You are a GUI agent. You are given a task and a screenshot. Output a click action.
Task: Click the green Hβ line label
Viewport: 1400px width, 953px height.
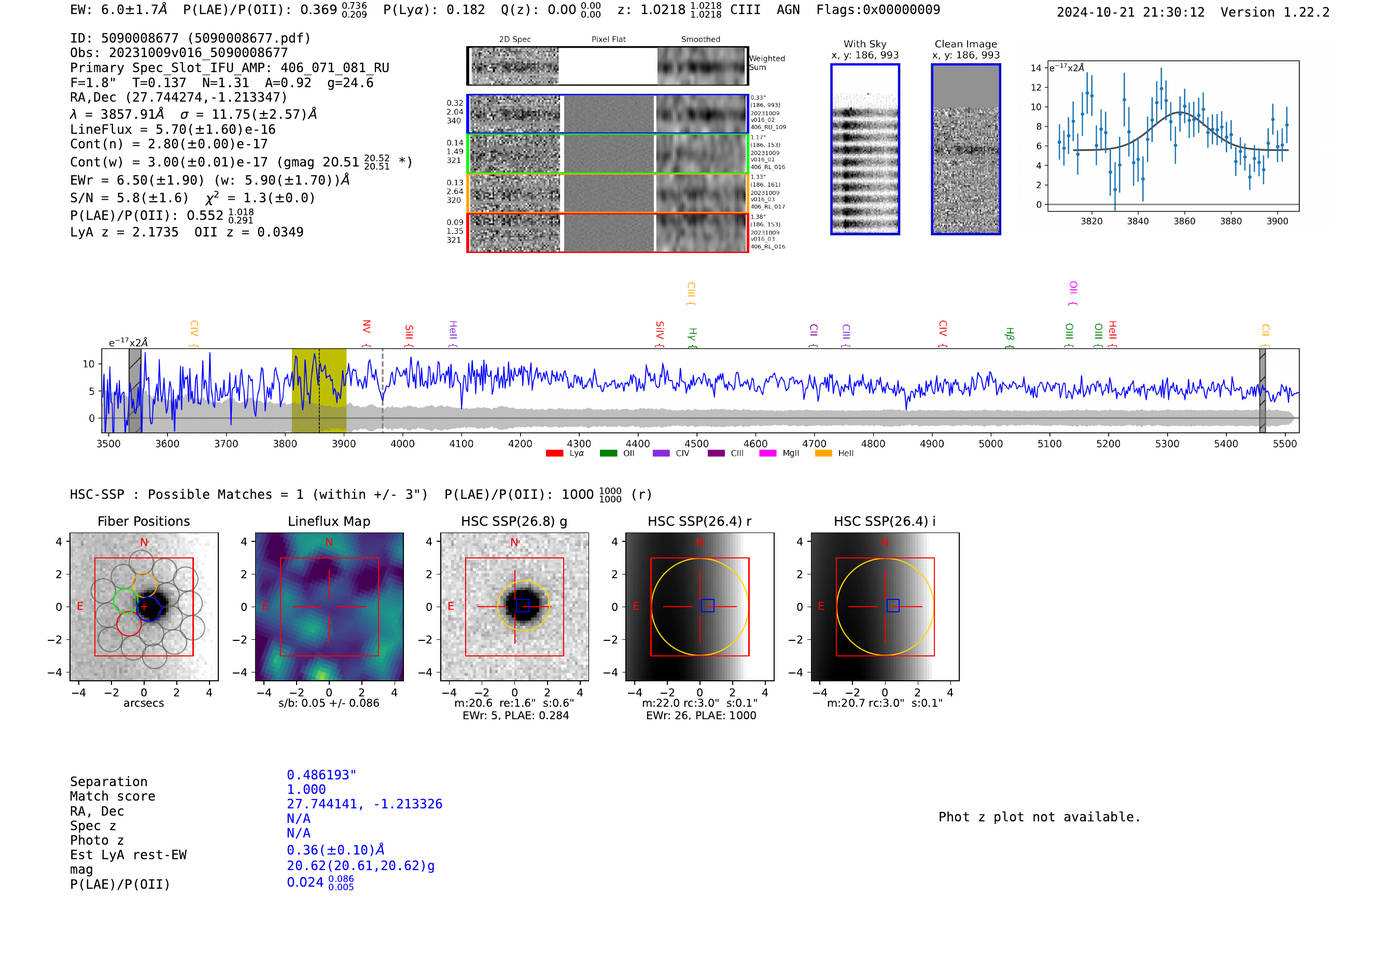click(x=1010, y=336)
